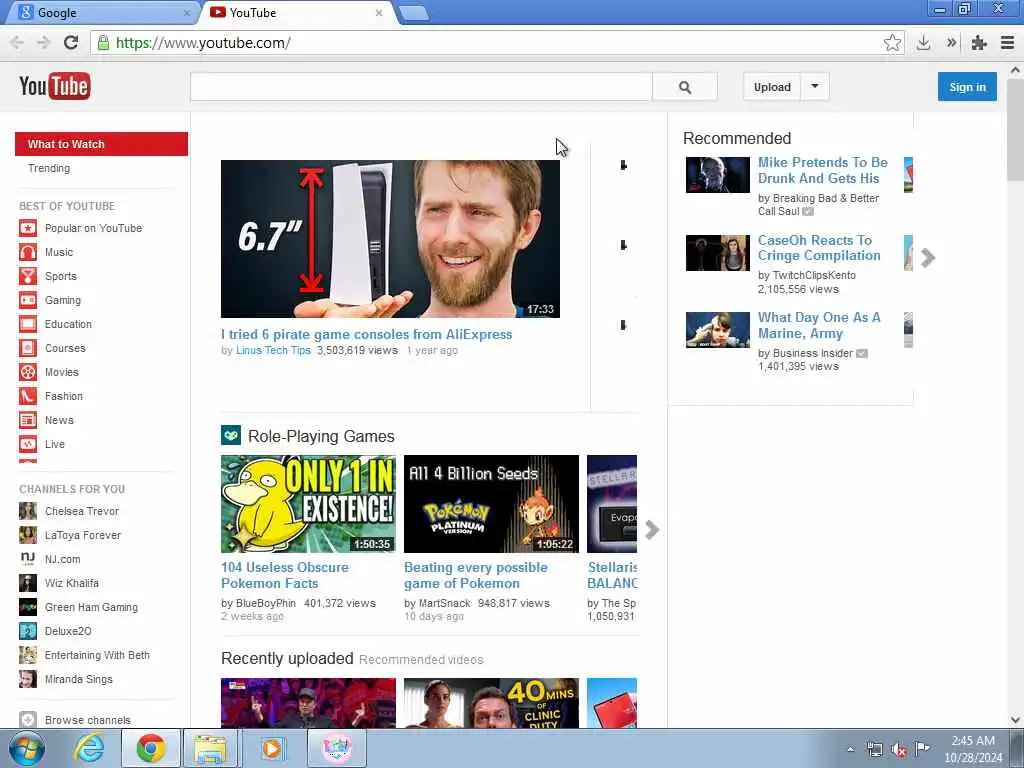Open the Action Center flag icon

[x=922, y=749]
